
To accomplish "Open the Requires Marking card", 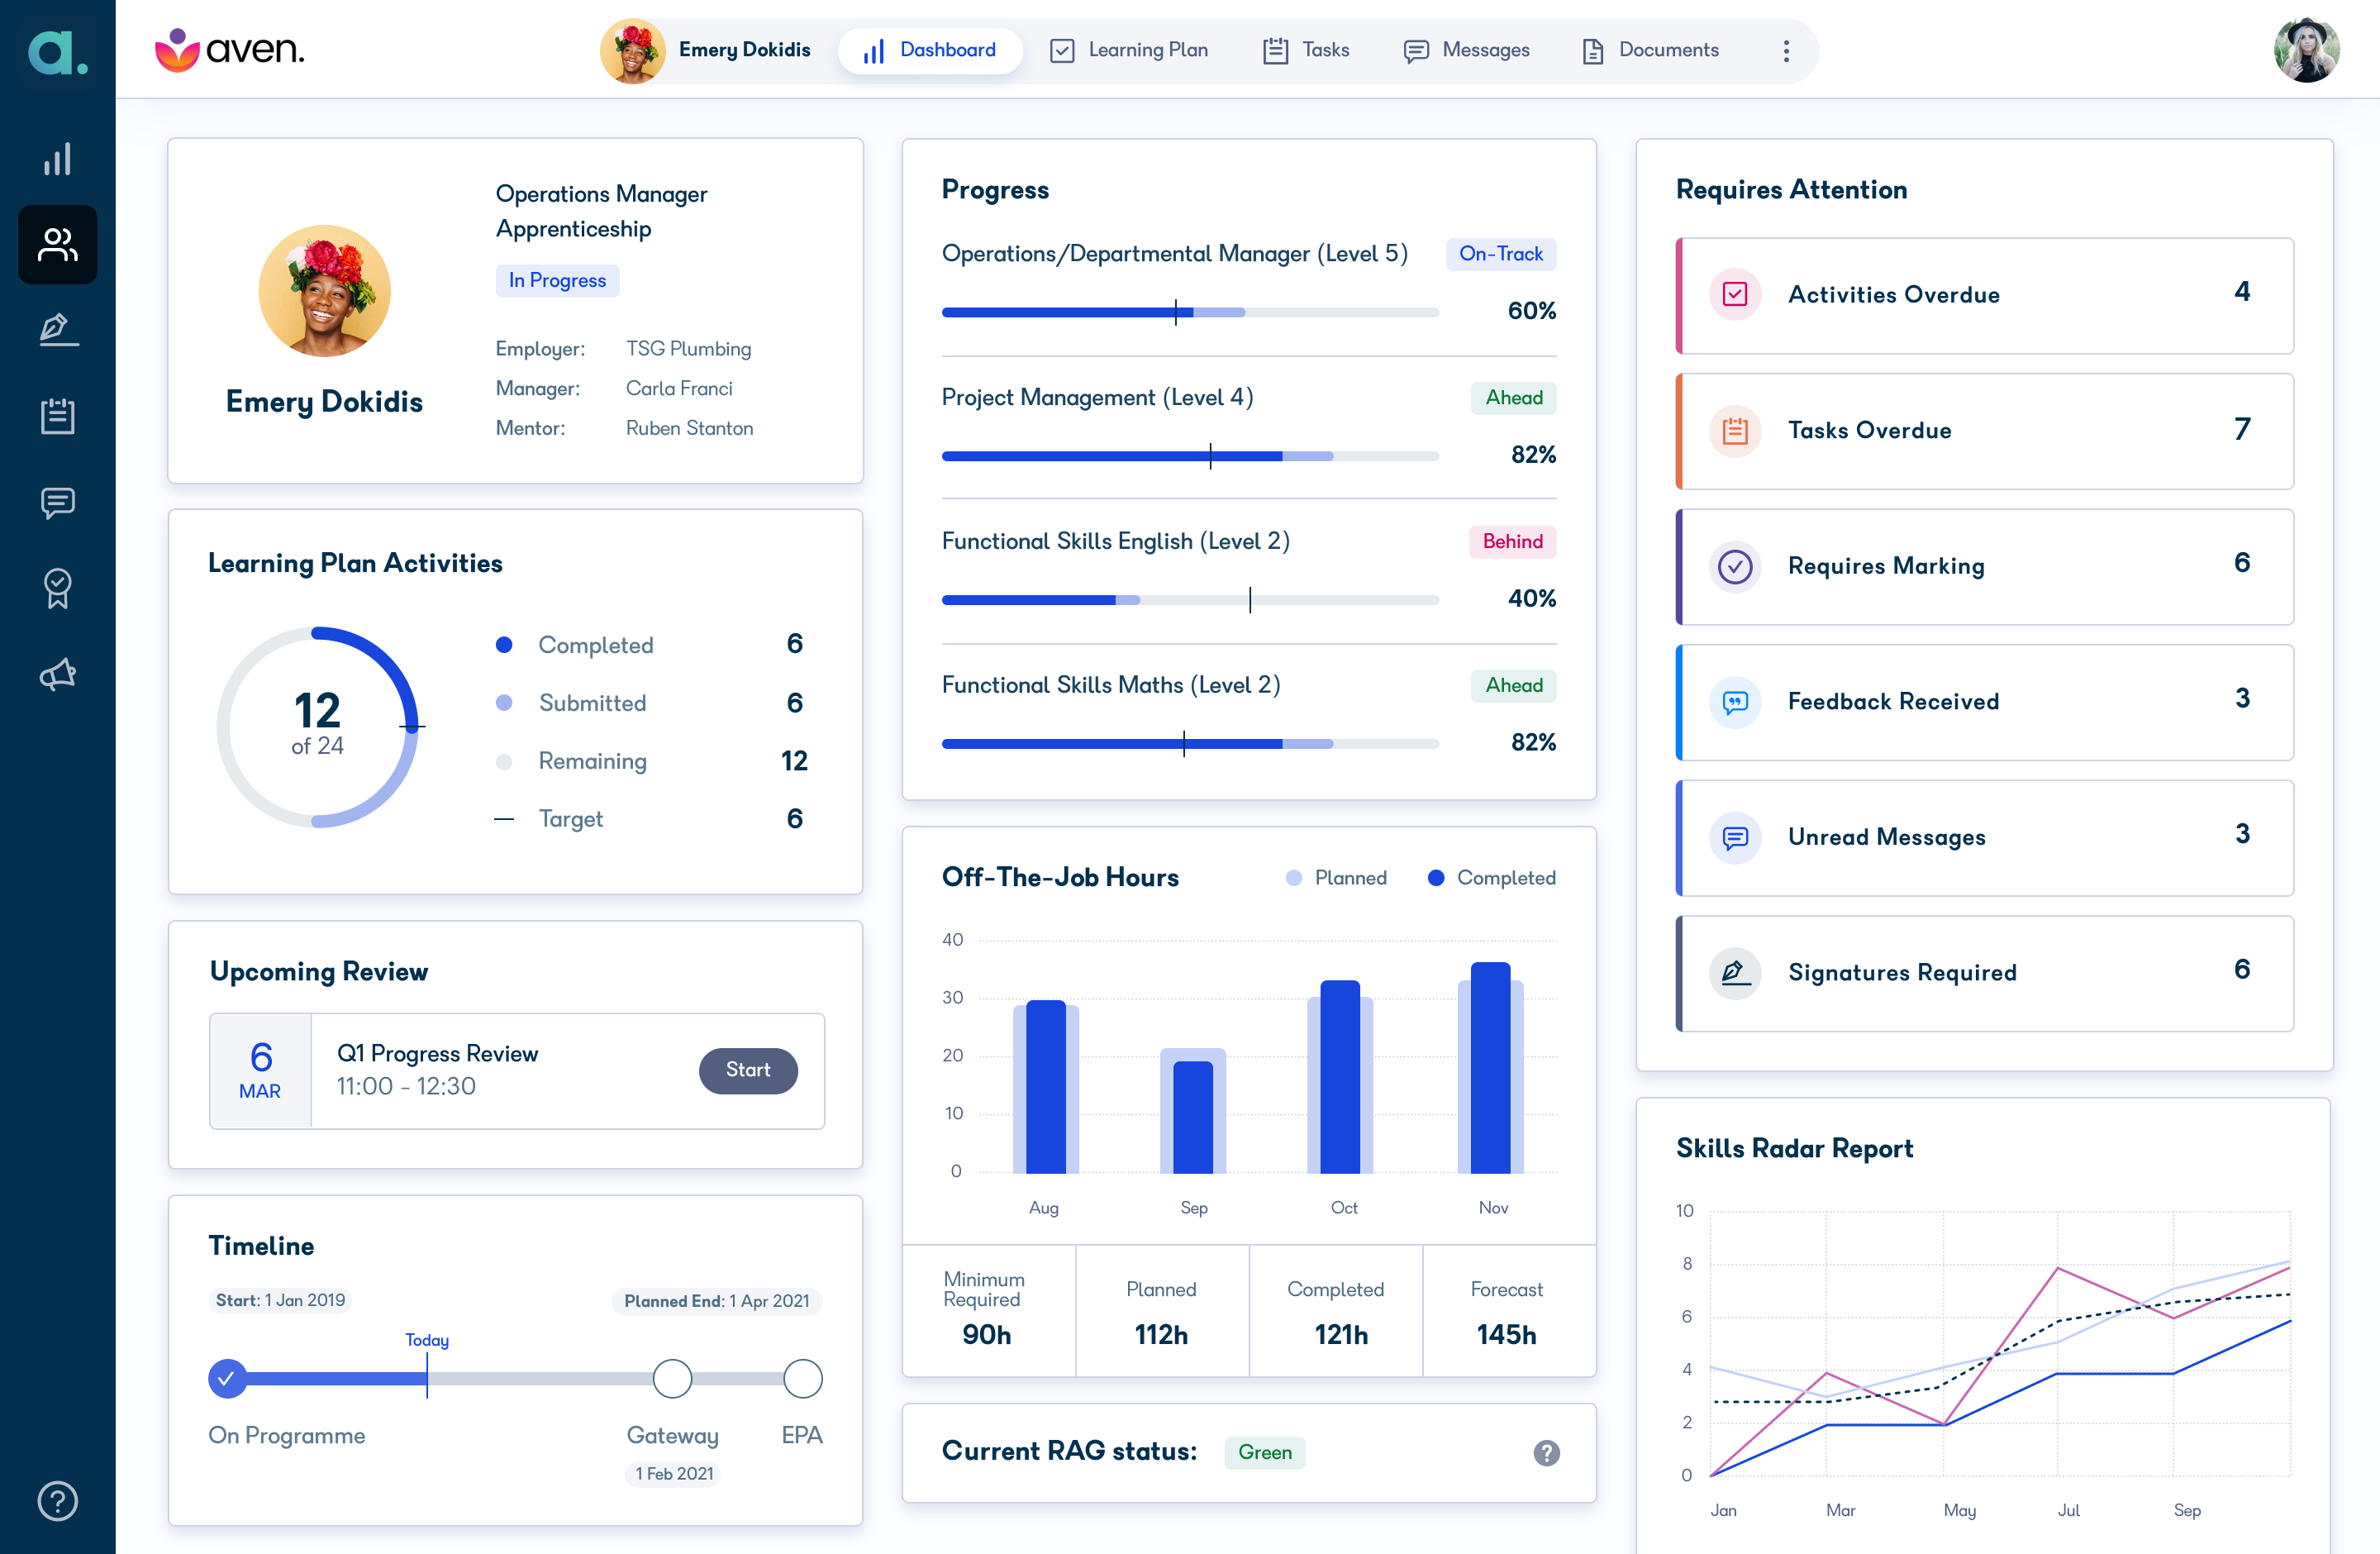I will (1985, 567).
